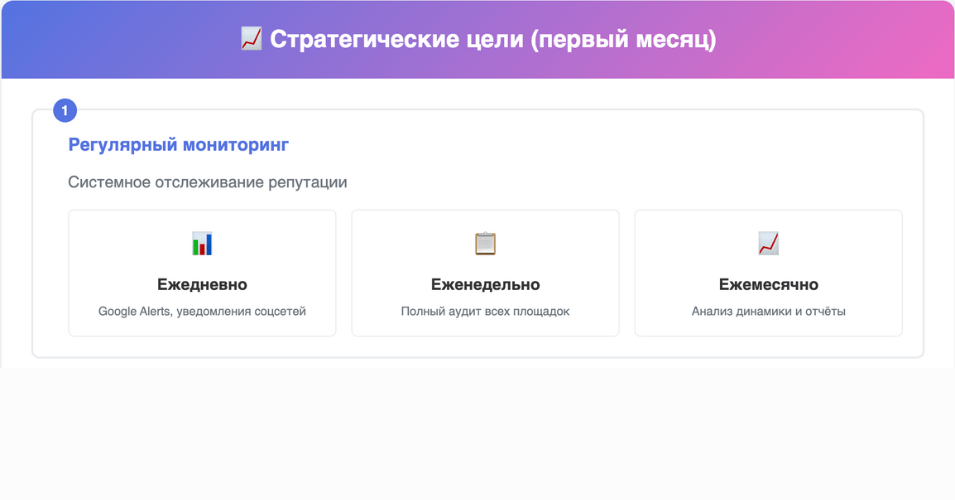Click the clipboard icon above Еженедельно
Screen dimensions: 955x500
pos(485,244)
